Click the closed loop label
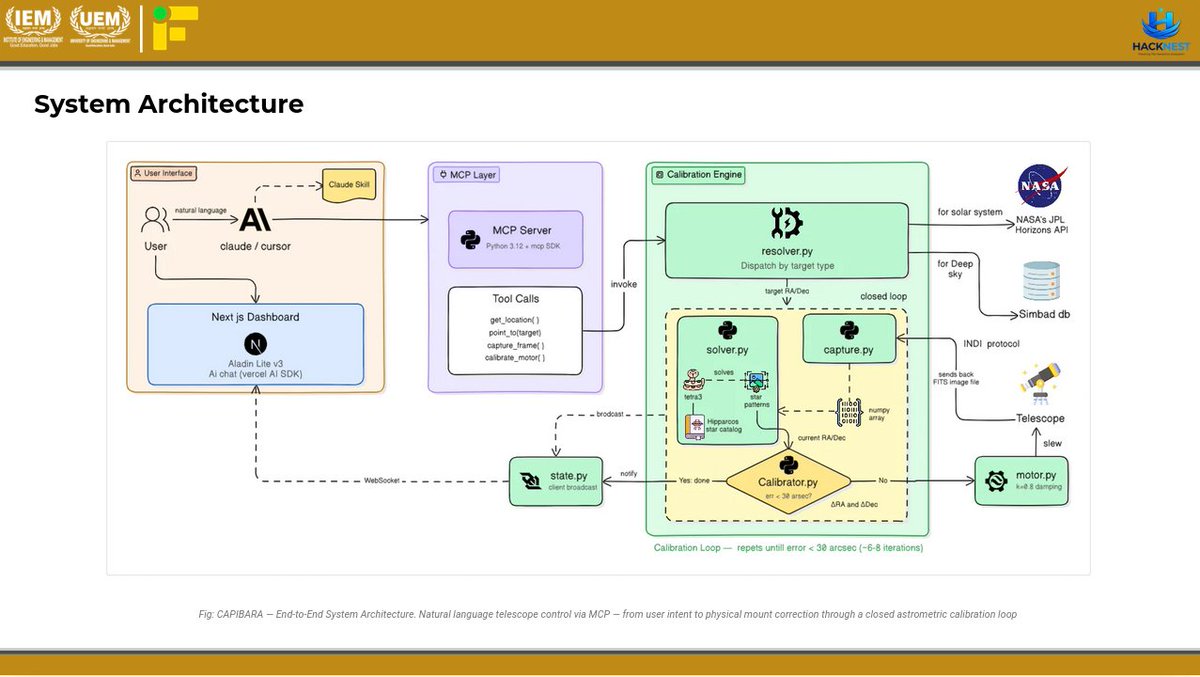This screenshot has height=677, width=1200. (x=883, y=297)
